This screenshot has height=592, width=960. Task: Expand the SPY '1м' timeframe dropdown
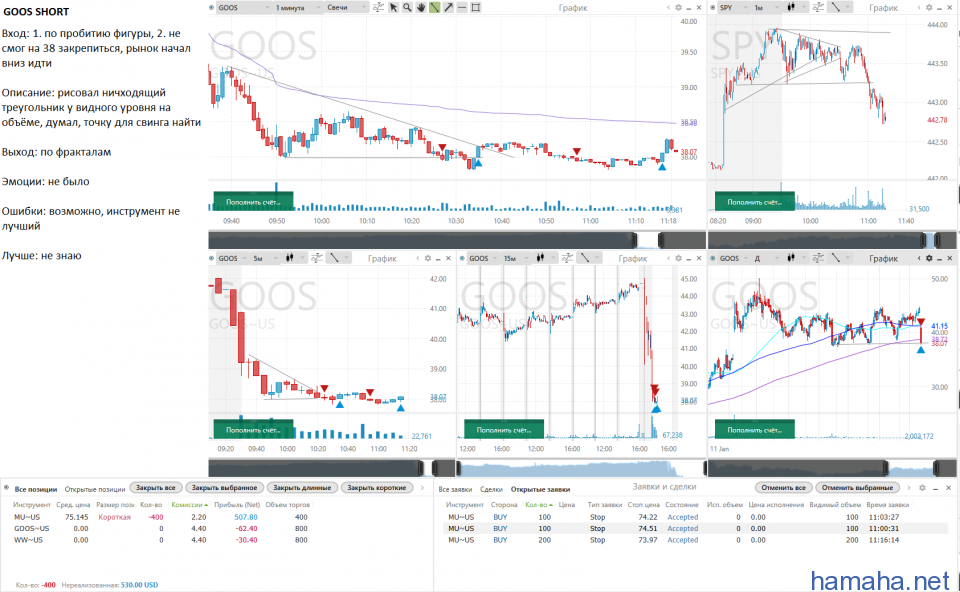click(767, 7)
